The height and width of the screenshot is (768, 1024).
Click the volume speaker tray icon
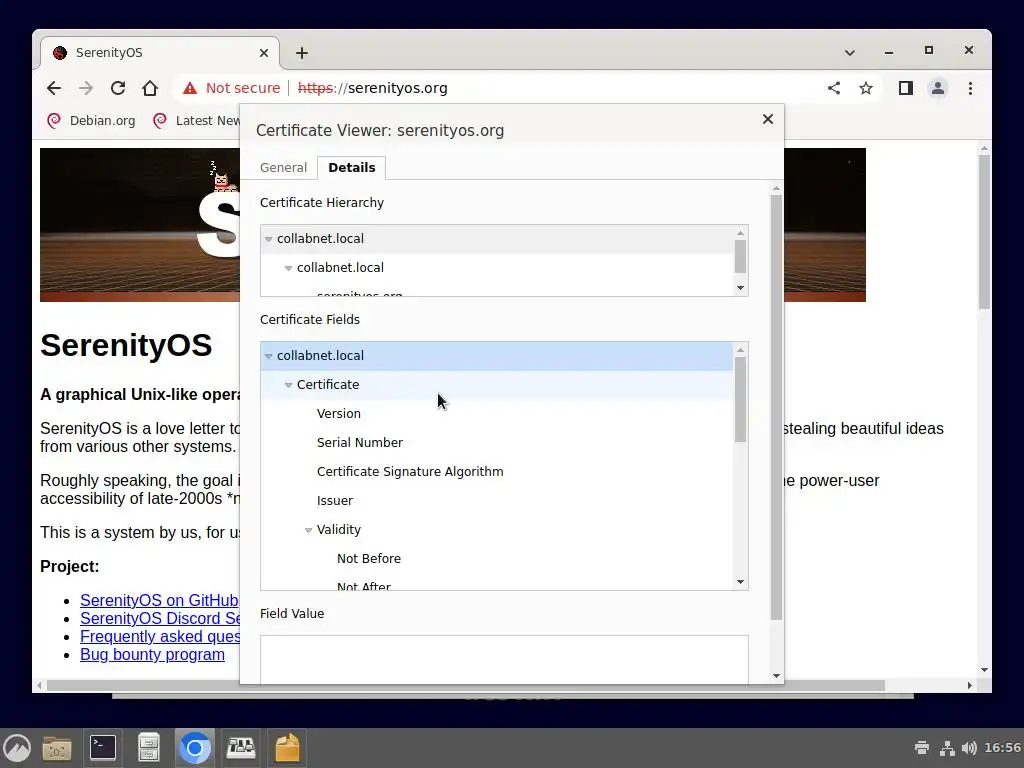pos(969,748)
